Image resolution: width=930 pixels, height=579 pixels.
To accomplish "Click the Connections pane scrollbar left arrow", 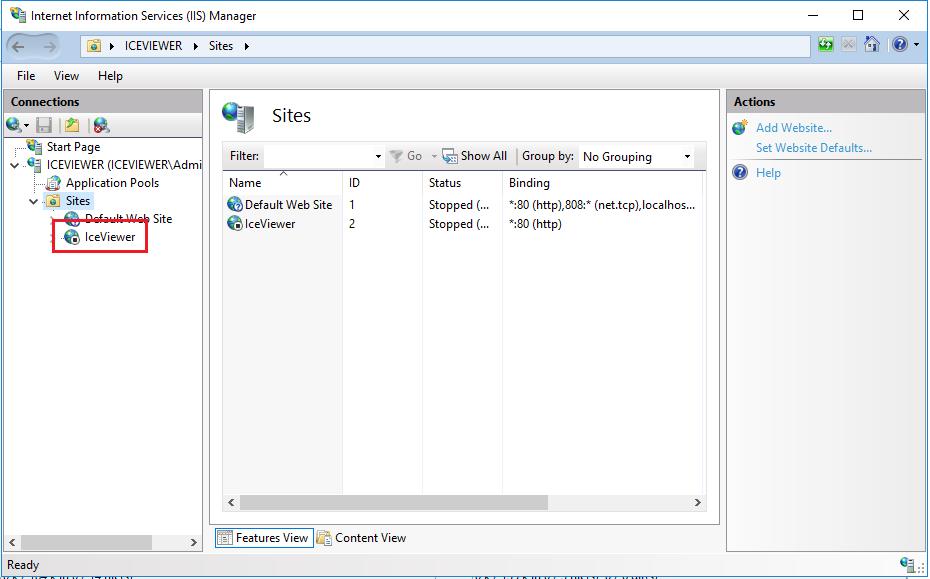I will pos(12,542).
